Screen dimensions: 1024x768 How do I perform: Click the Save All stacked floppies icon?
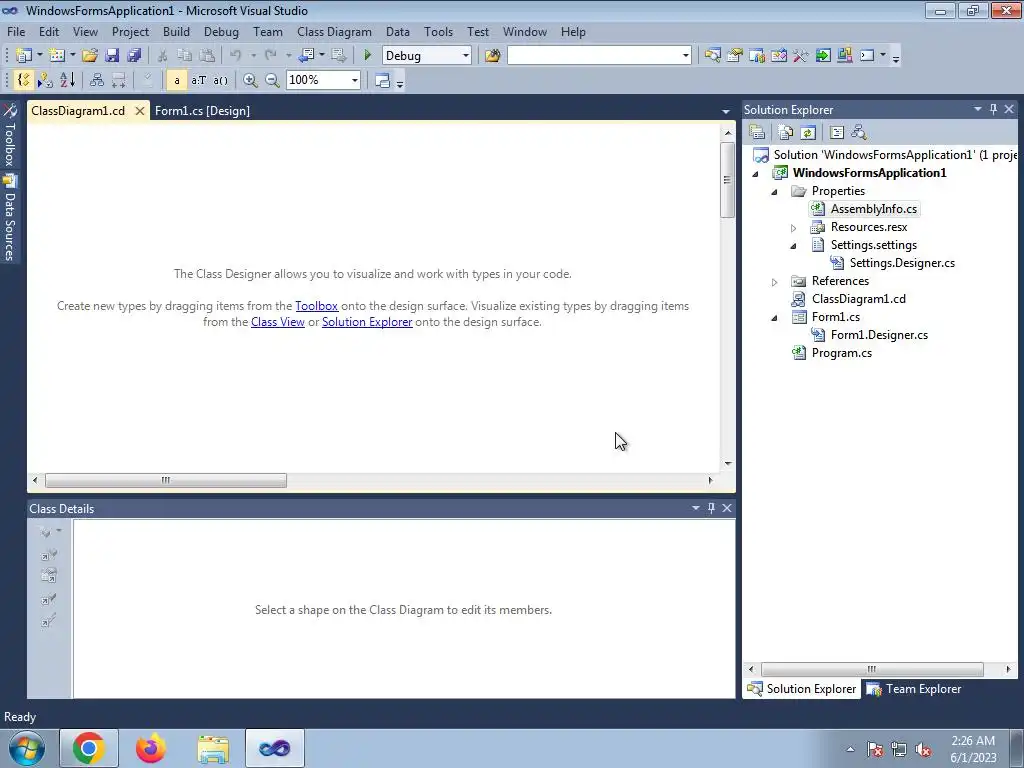(x=135, y=56)
